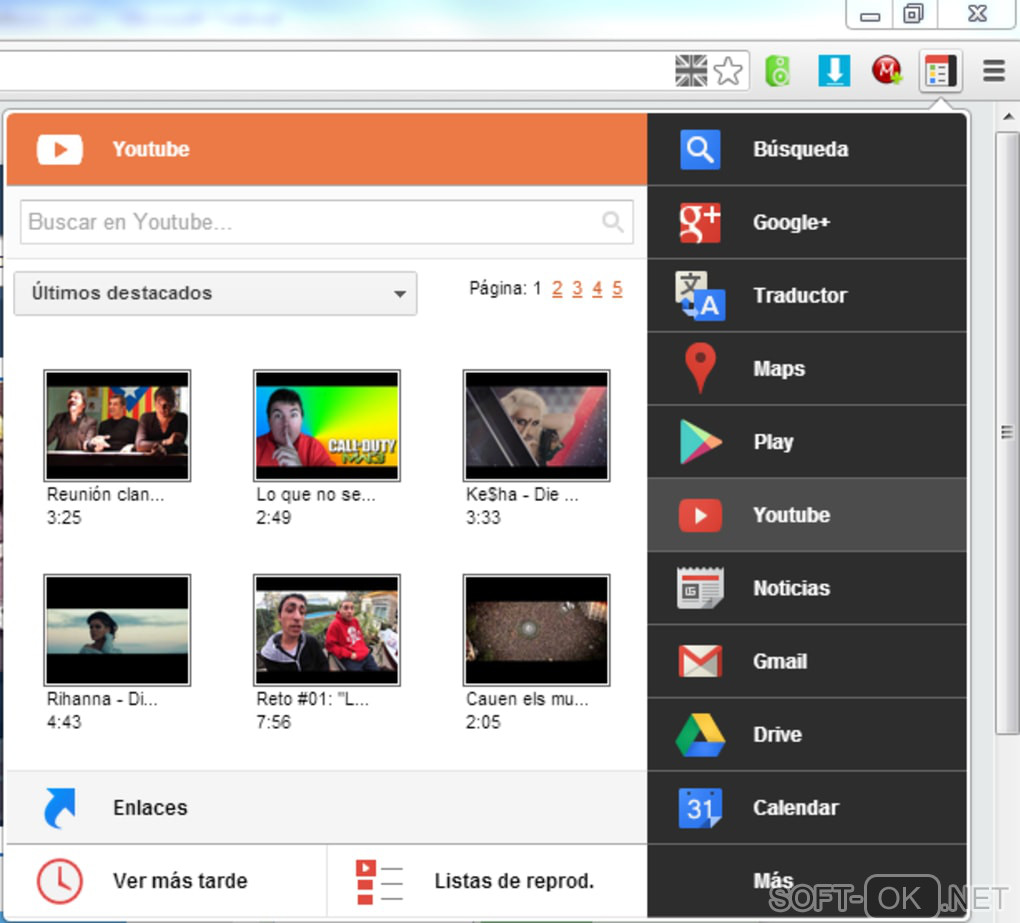The image size is (1020, 923).
Task: Bookmark page with star icon
Action: [x=728, y=70]
